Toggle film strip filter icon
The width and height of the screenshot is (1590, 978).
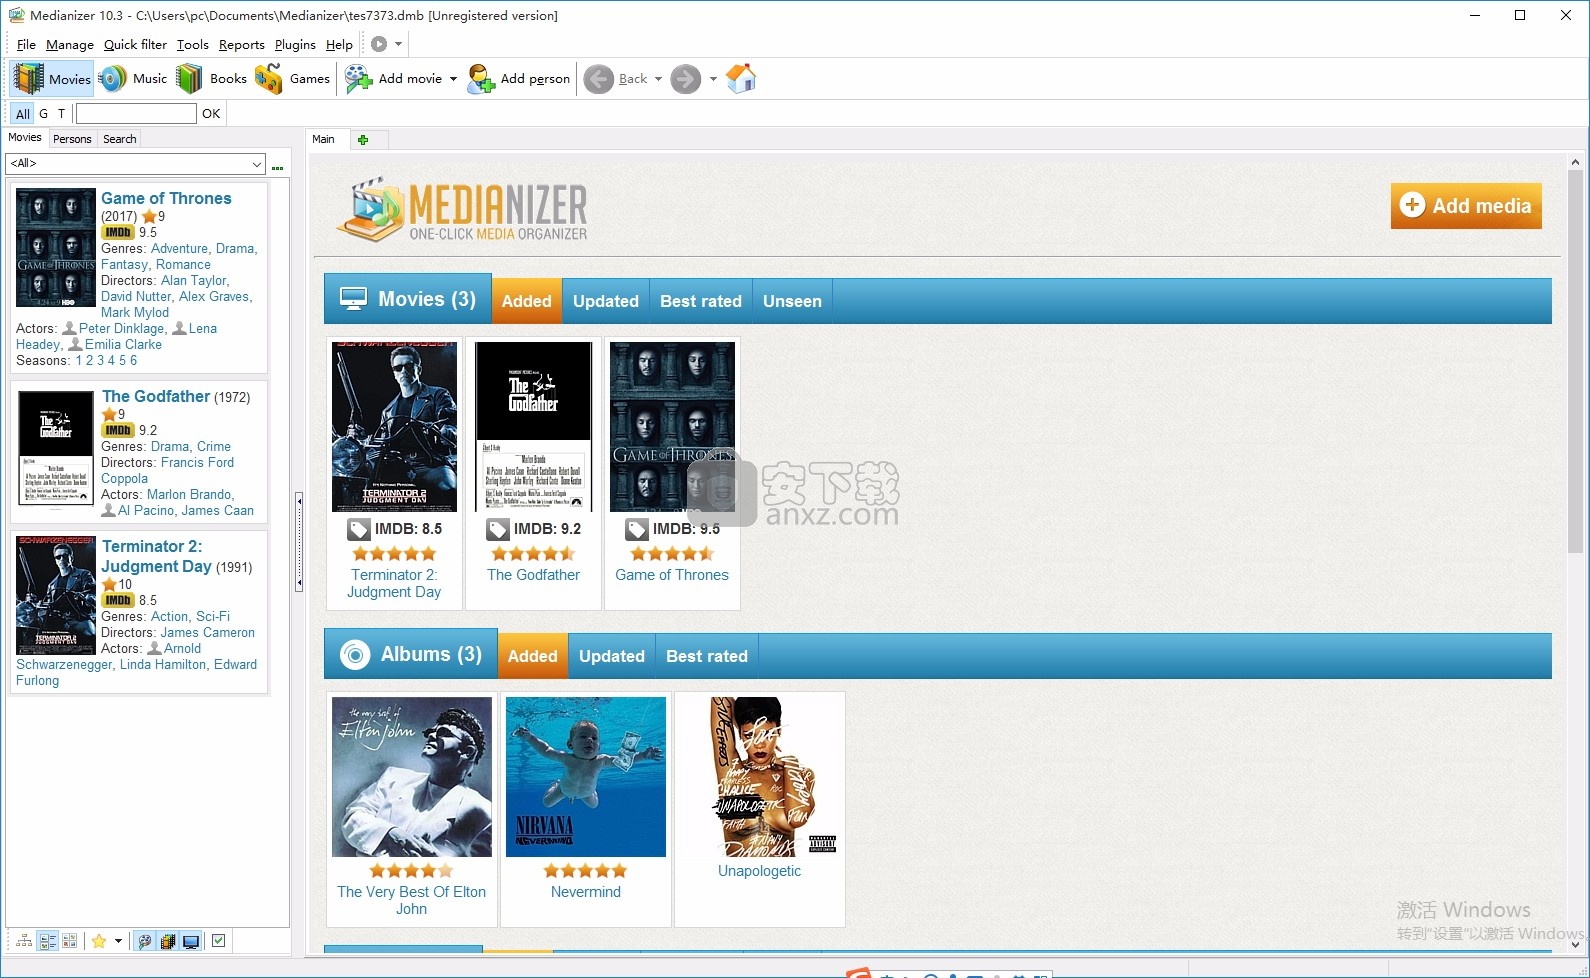[x=168, y=941]
